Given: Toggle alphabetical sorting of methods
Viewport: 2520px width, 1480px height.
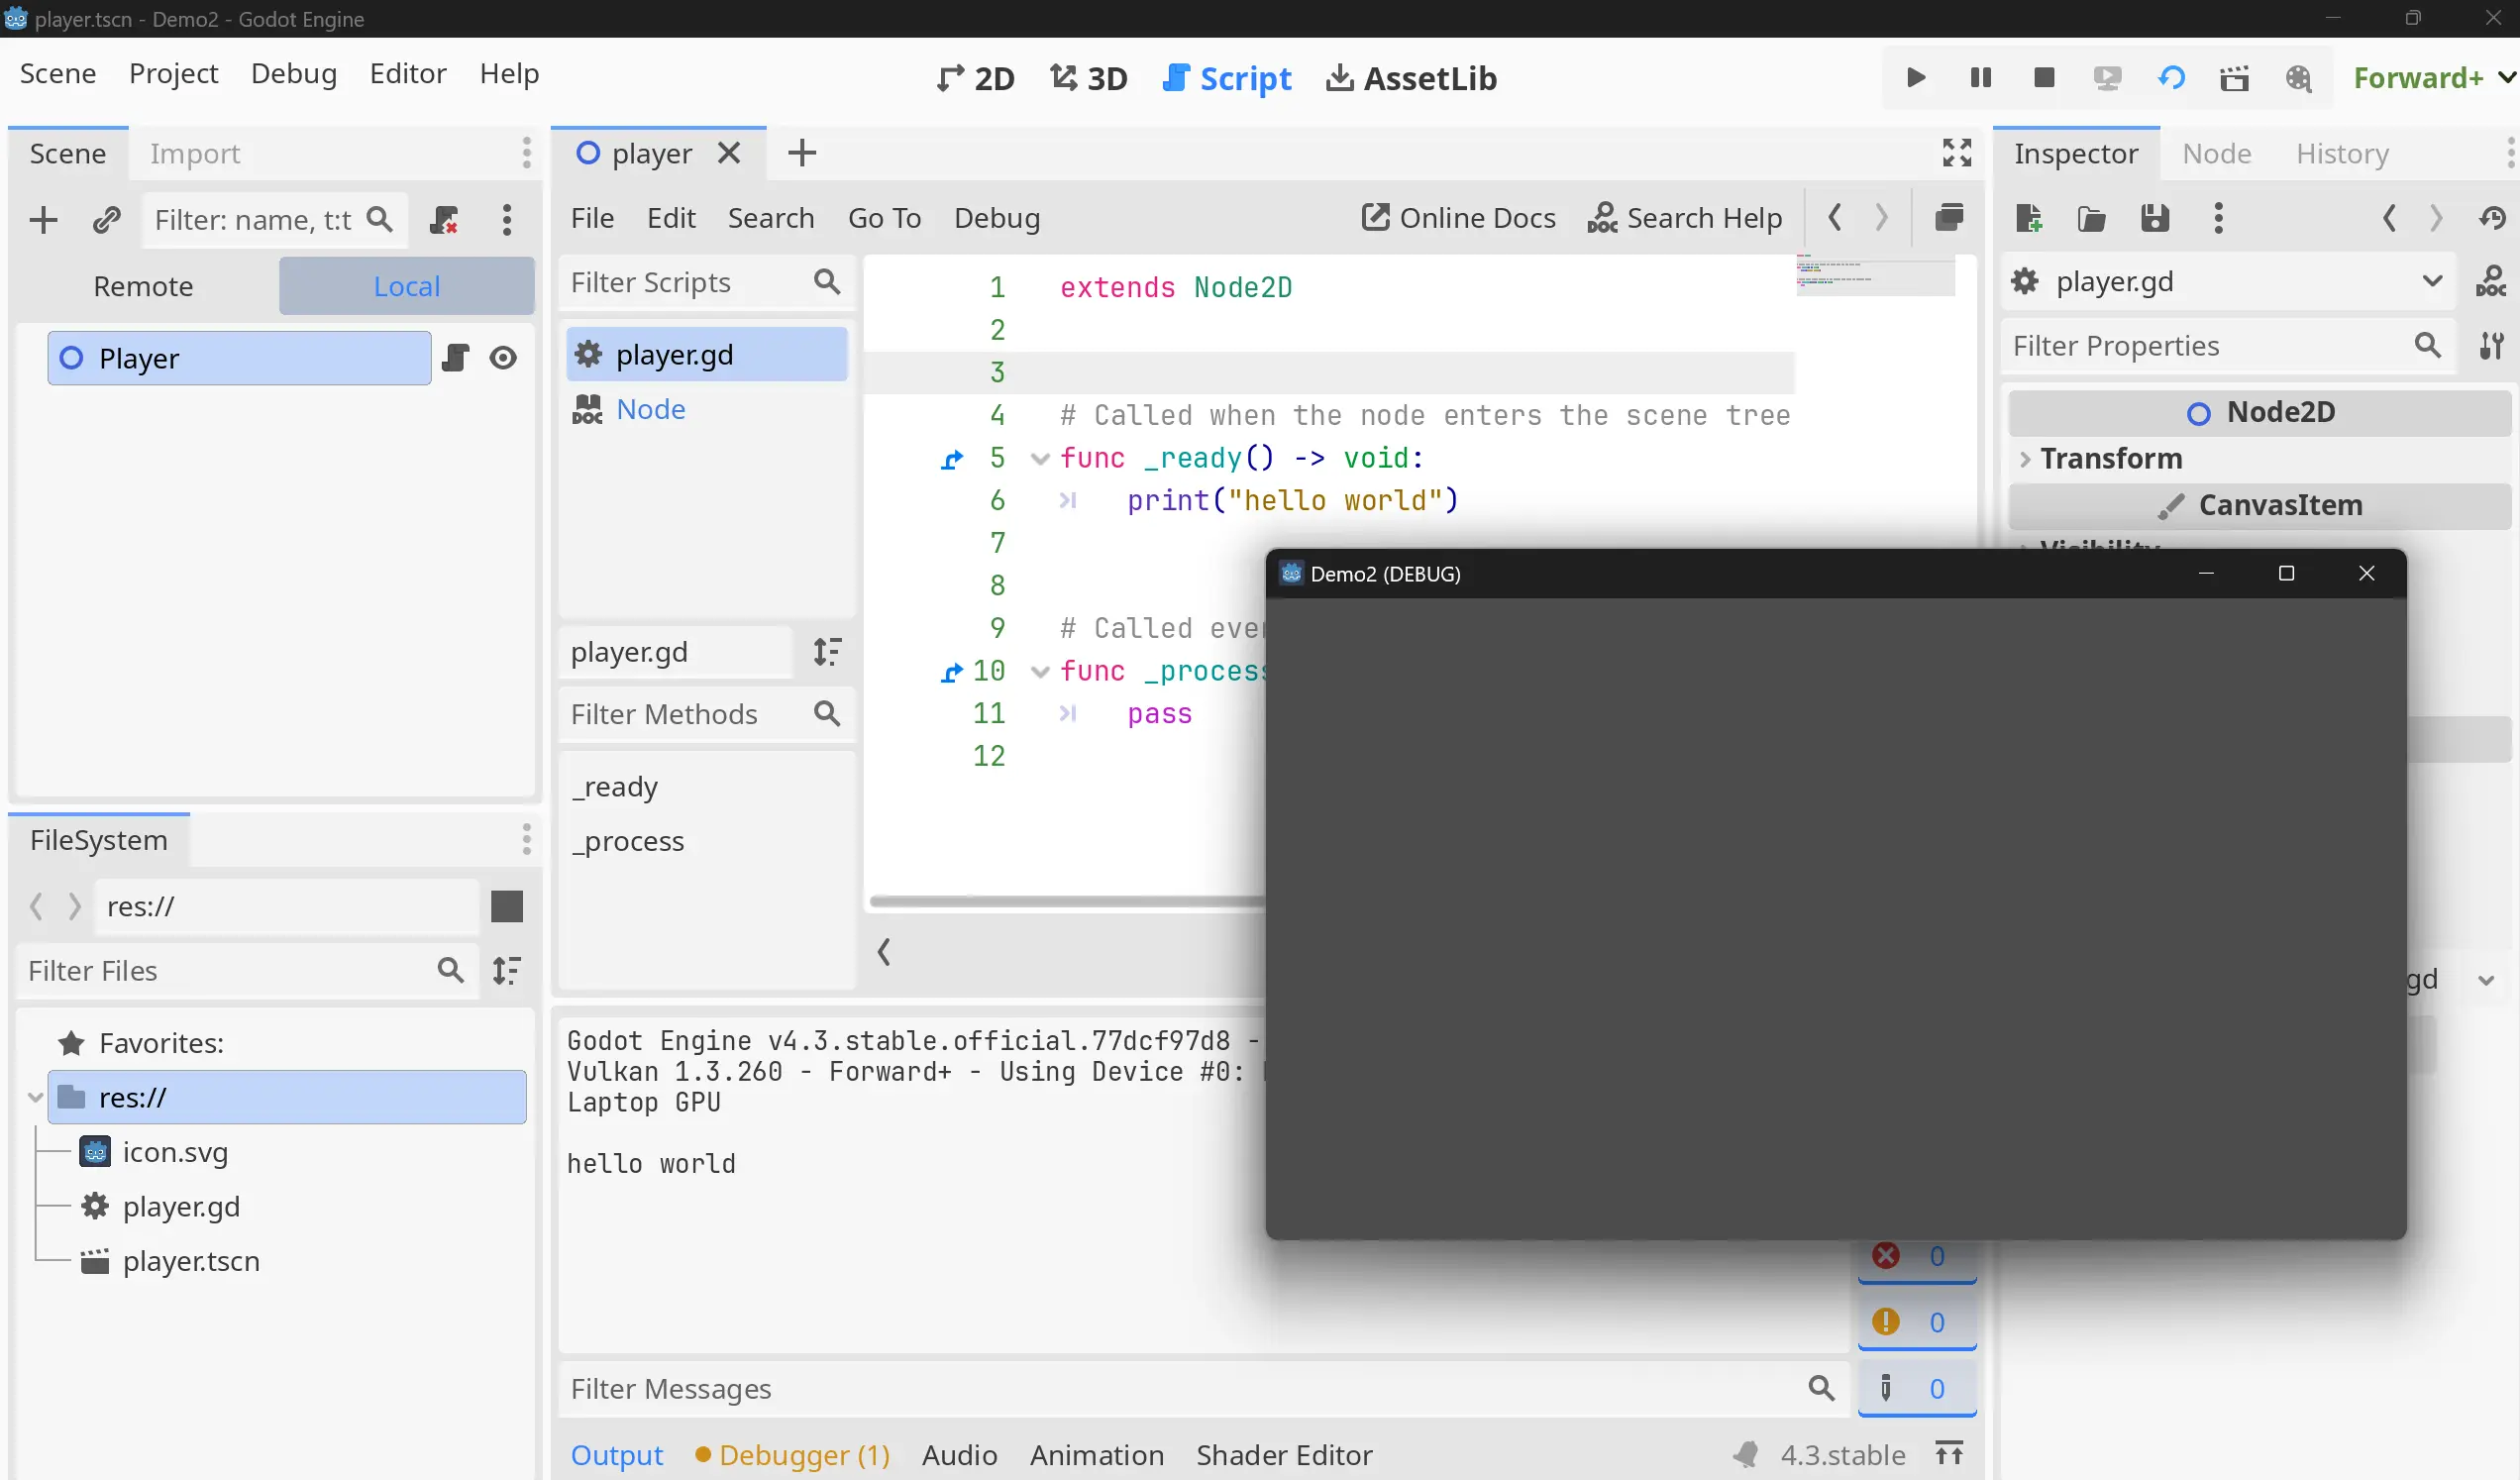Looking at the screenshot, I should click(827, 652).
